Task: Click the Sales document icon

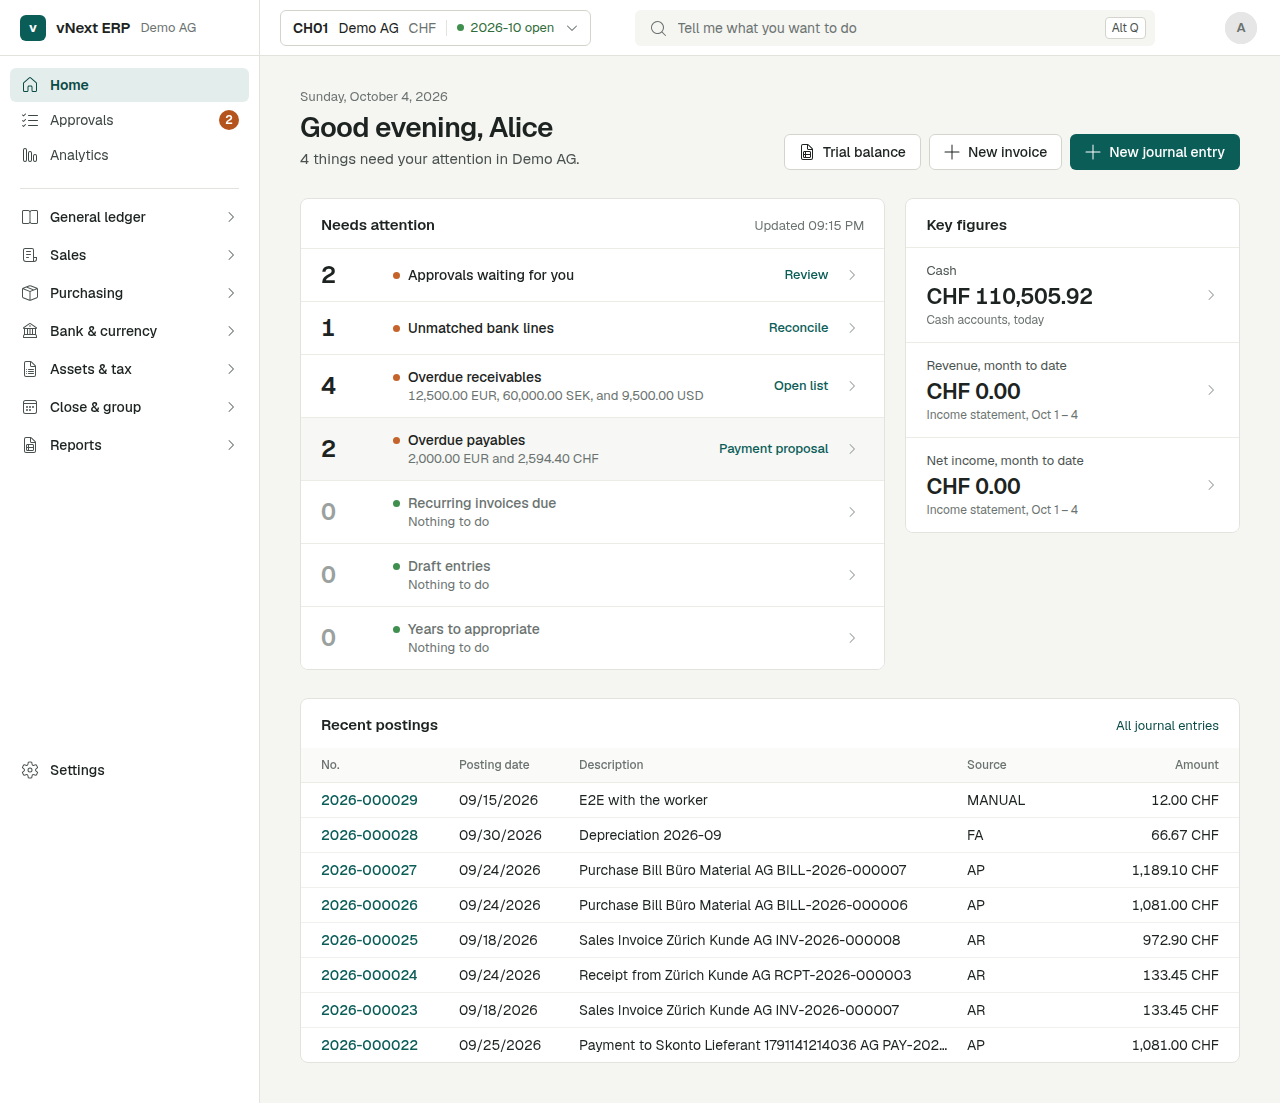Action: point(30,255)
